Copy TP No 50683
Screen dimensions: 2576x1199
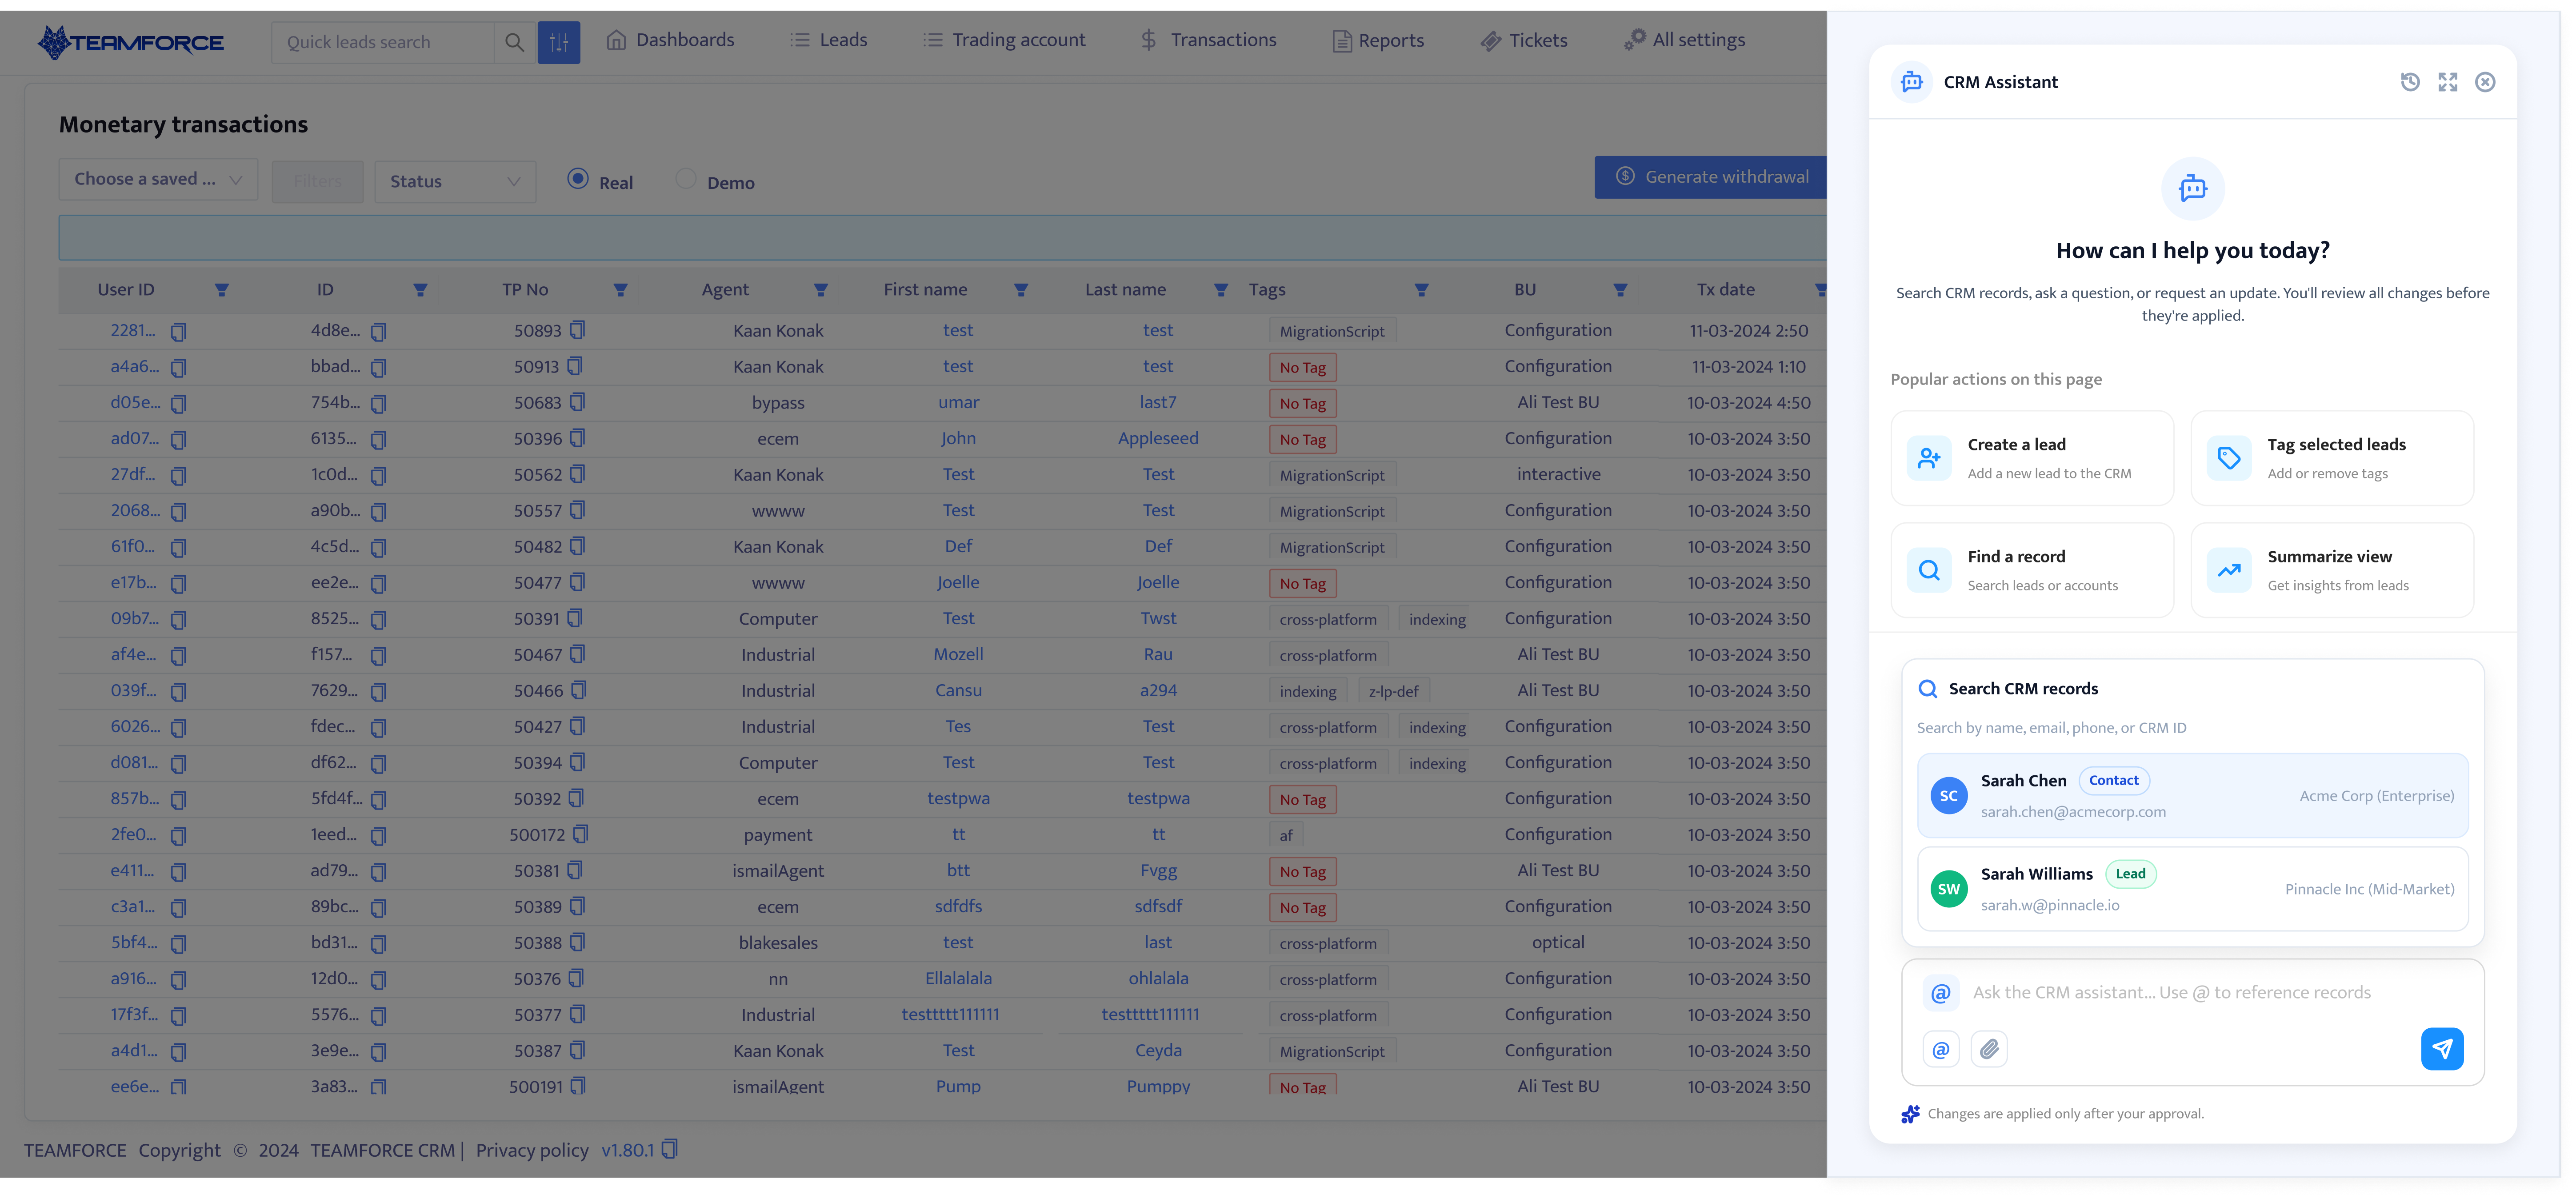[x=577, y=402]
